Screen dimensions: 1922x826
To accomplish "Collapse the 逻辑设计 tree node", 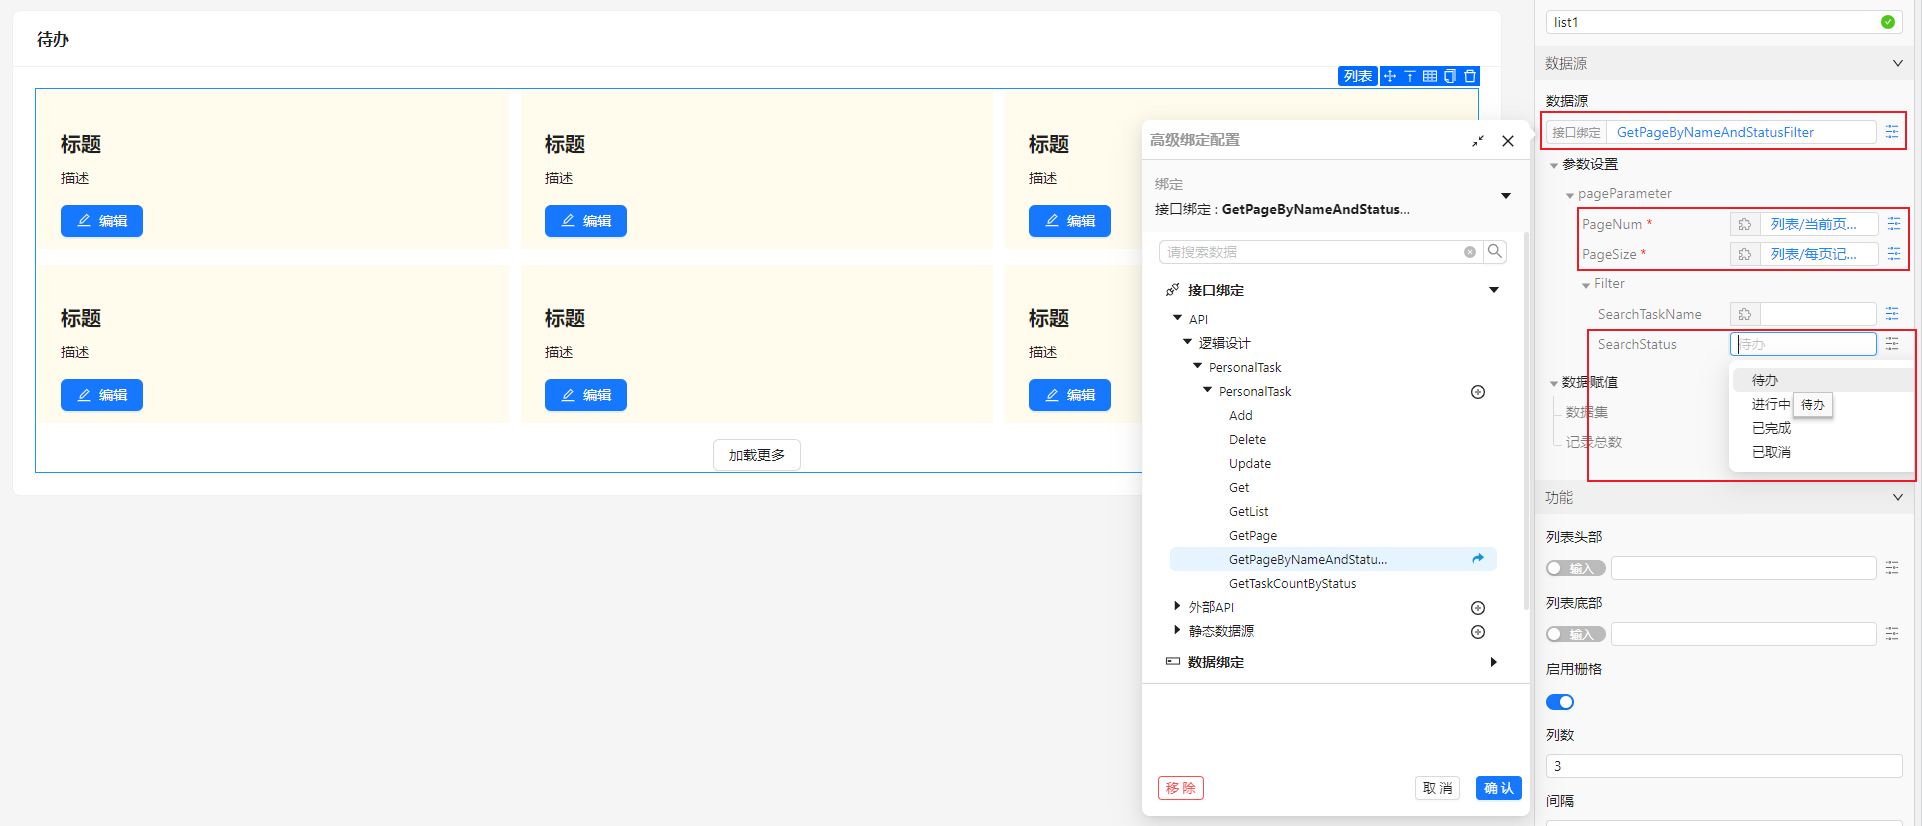I will 1187,342.
